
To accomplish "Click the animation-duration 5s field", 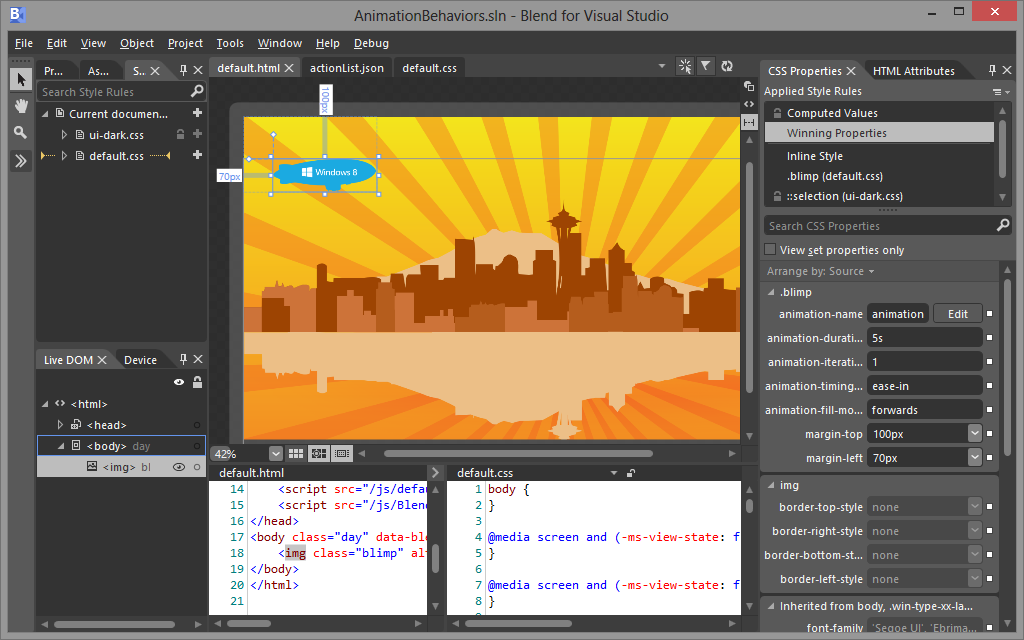I will click(x=924, y=338).
